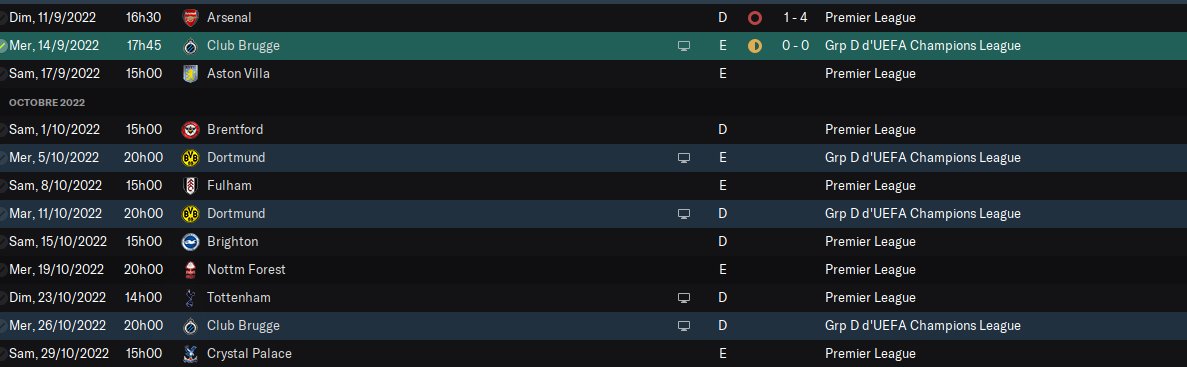Click TV icon for 5/10 Dortmund match
The width and height of the screenshot is (1187, 367).
(684, 157)
